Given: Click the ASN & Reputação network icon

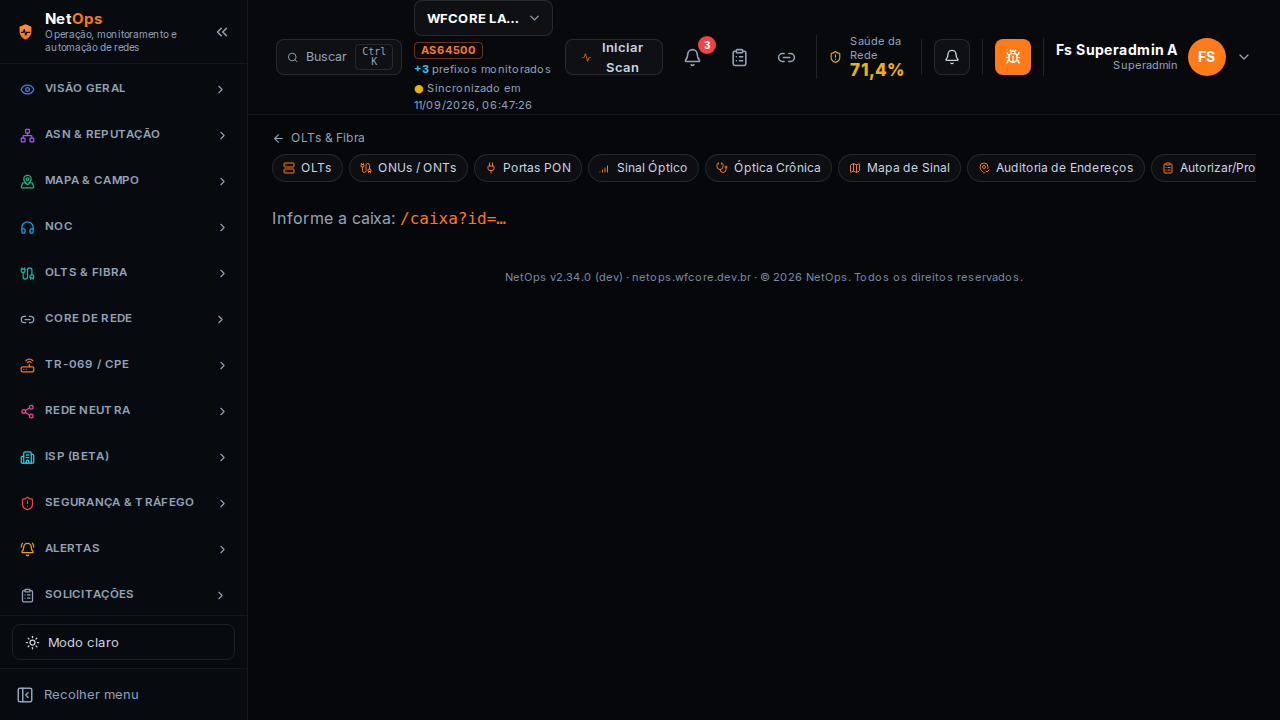Looking at the screenshot, I should click(x=28, y=135).
